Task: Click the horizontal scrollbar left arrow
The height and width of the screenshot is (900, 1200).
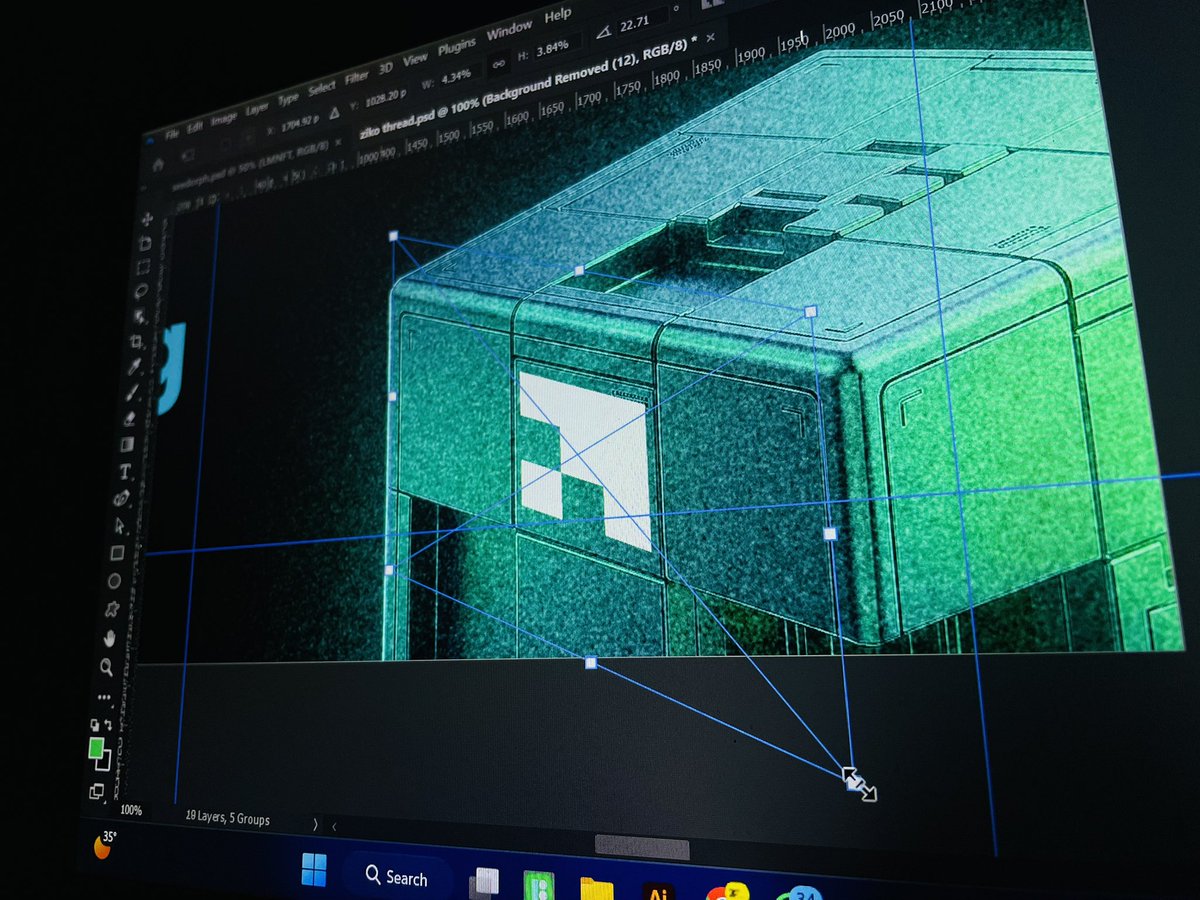Action: (x=334, y=826)
